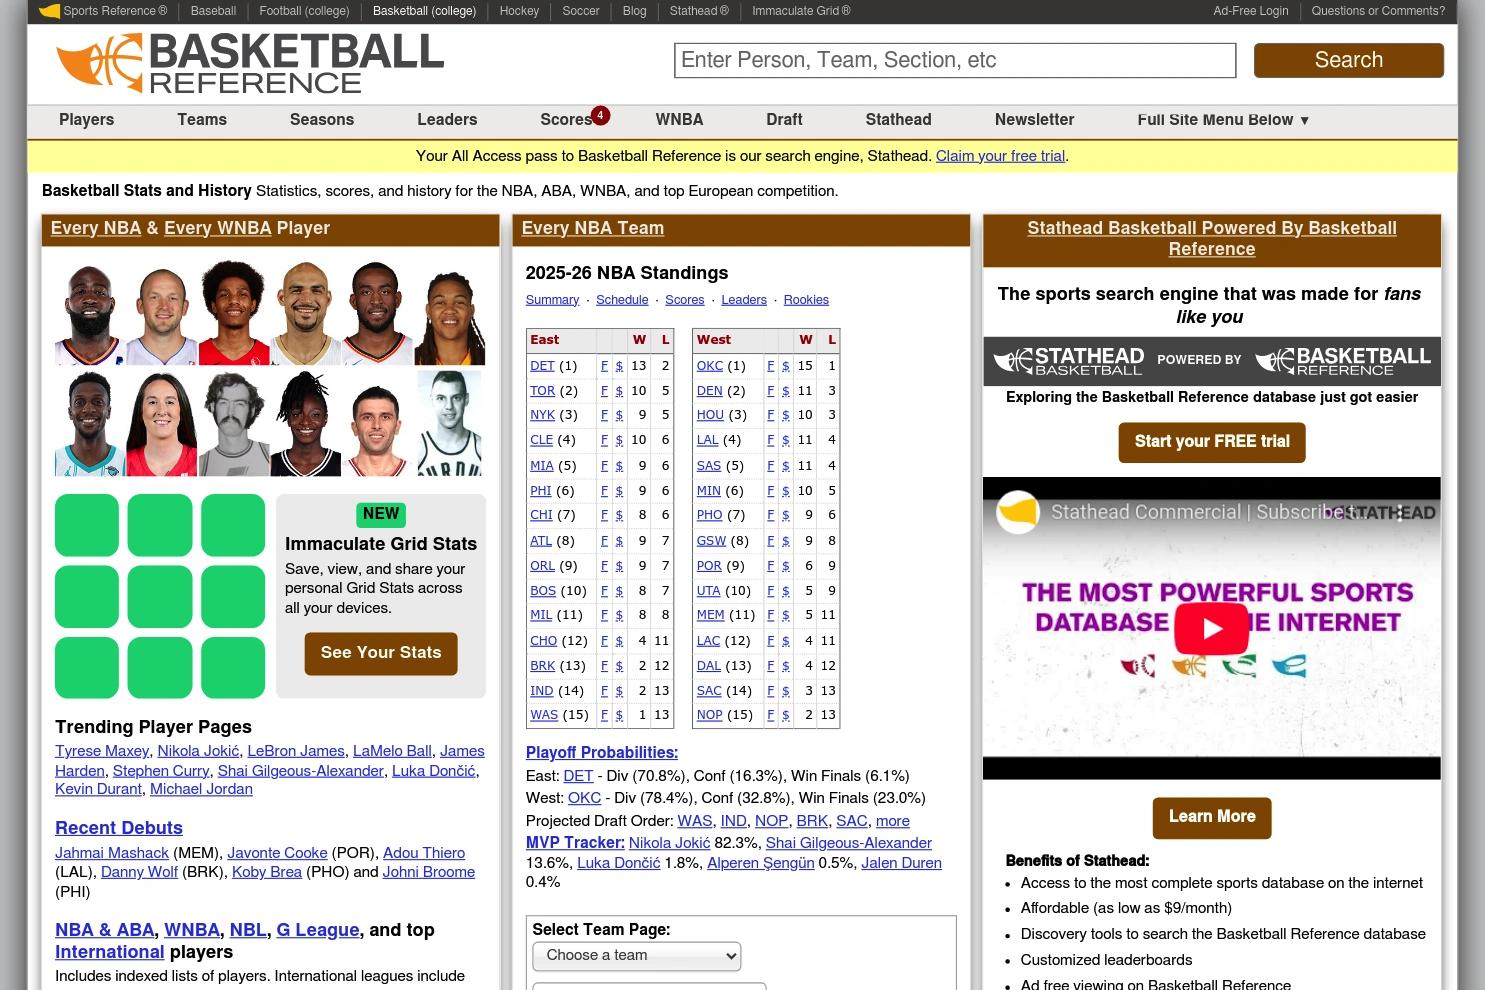Image resolution: width=1485 pixels, height=990 pixels.
Task: Switch to Football (college) site tab
Action: tap(304, 11)
